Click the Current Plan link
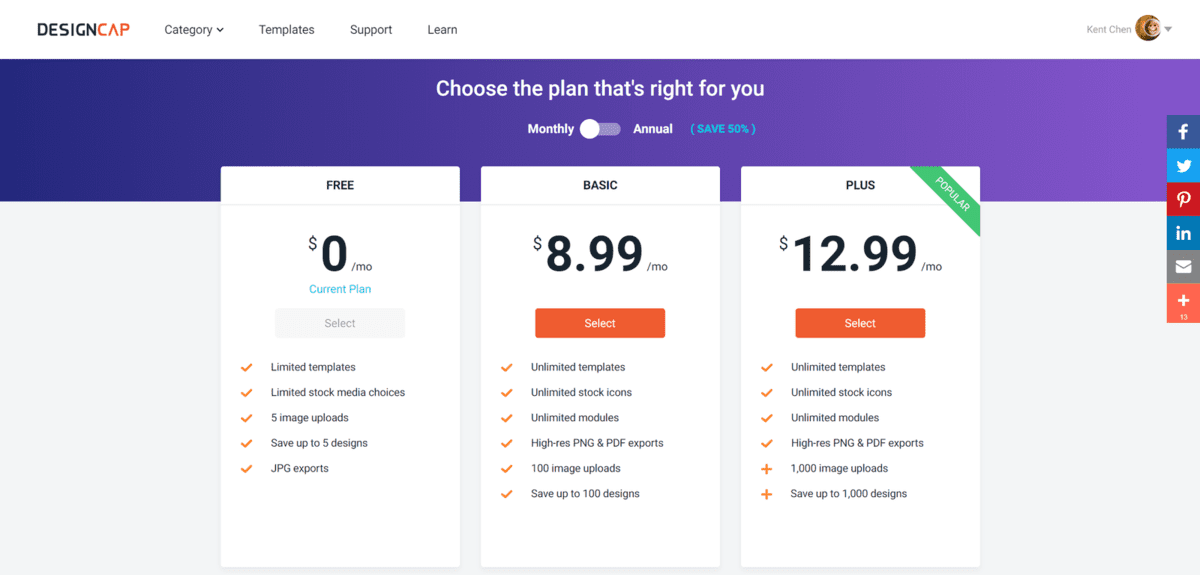The width and height of the screenshot is (1200, 575). [340, 289]
